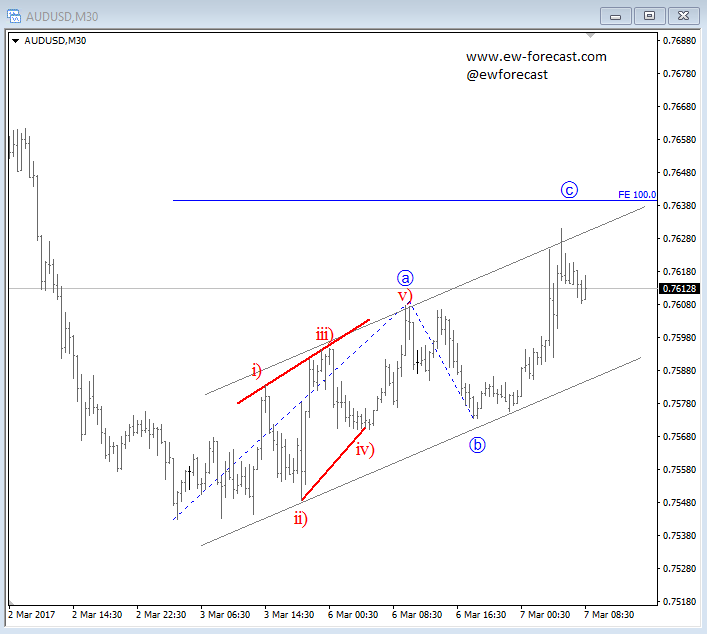Select the circled blue "c" wave label

click(x=569, y=190)
